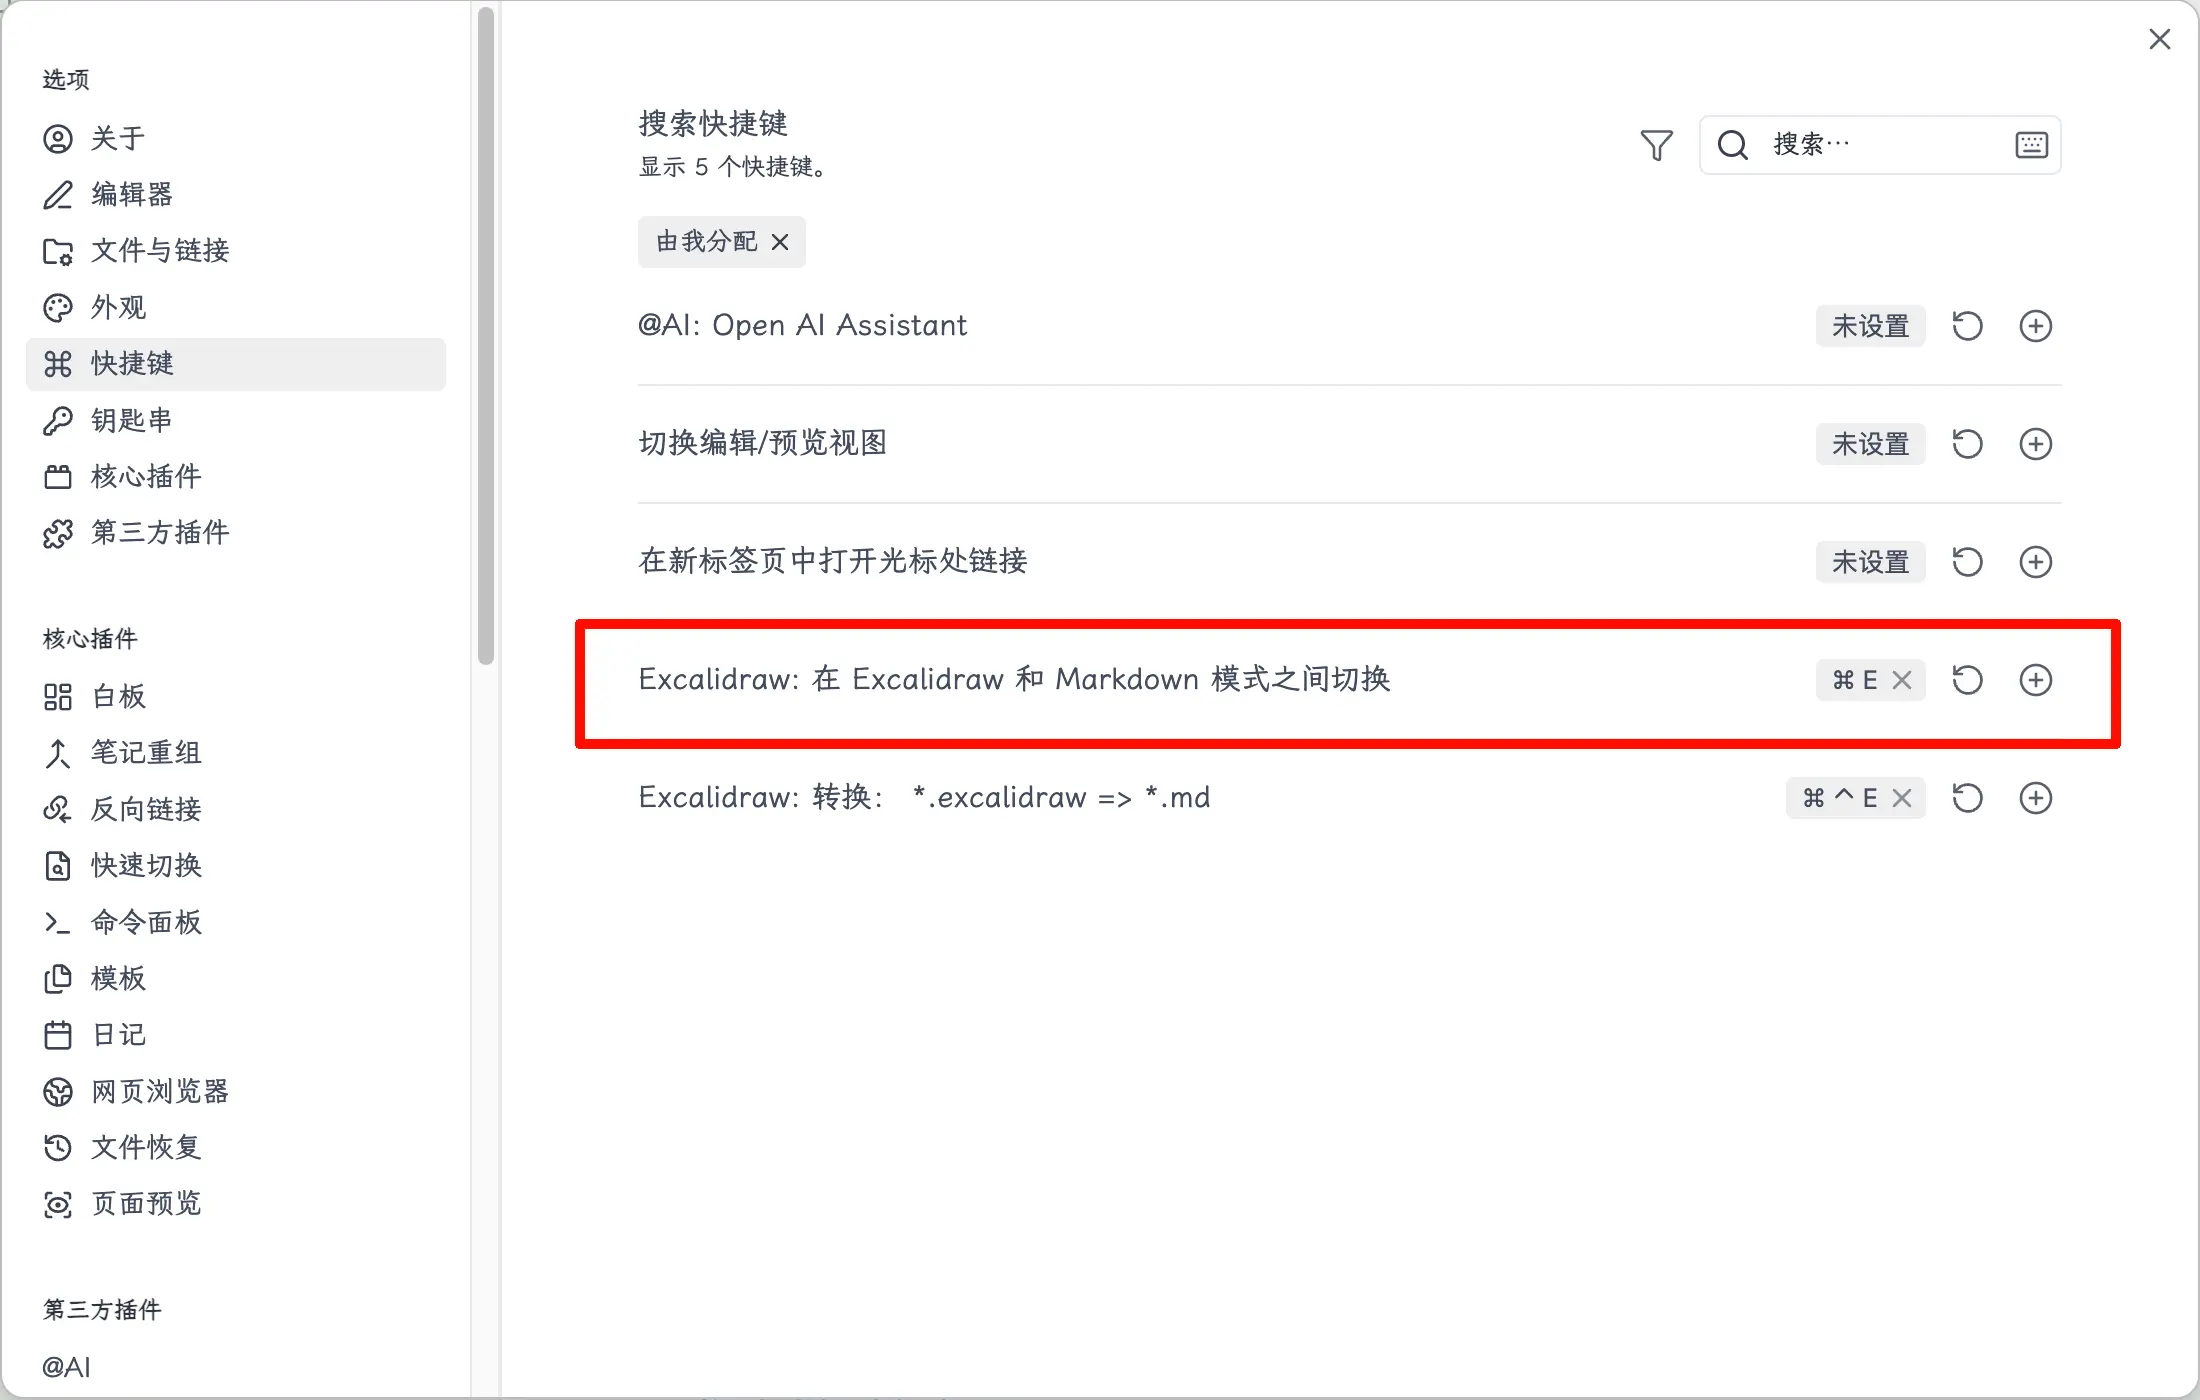Screen dimensions: 2200x1400
Task: Open 核心插件 settings section
Action: [x=146, y=476]
